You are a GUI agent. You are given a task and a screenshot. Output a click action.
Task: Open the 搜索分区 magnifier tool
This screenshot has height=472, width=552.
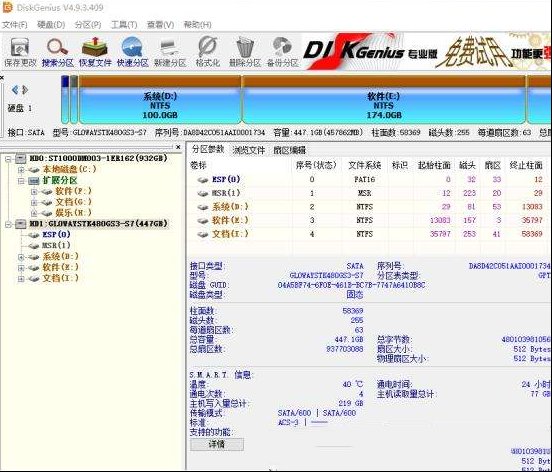pos(57,52)
